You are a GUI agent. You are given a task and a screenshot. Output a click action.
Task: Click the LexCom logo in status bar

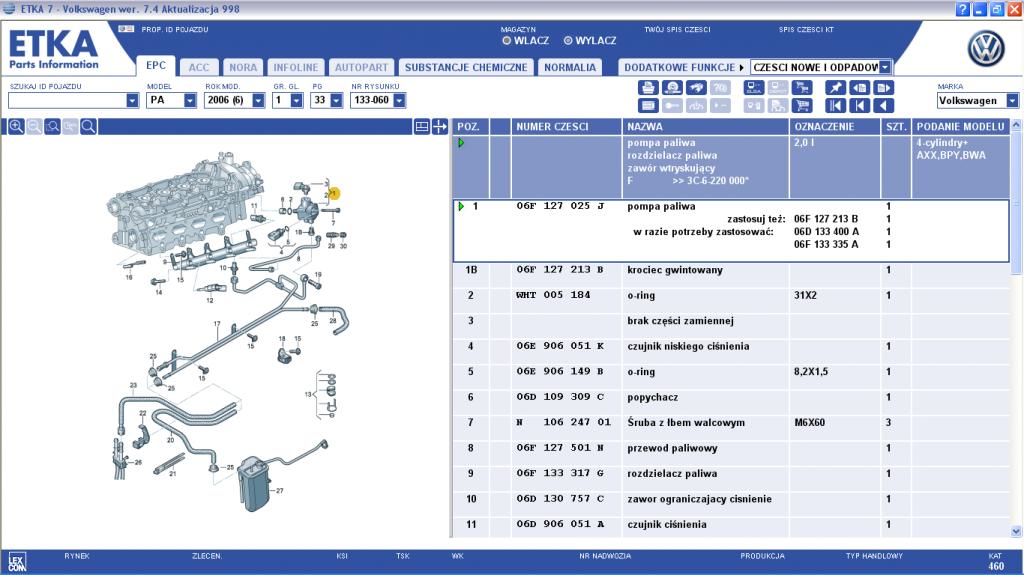point(17,563)
